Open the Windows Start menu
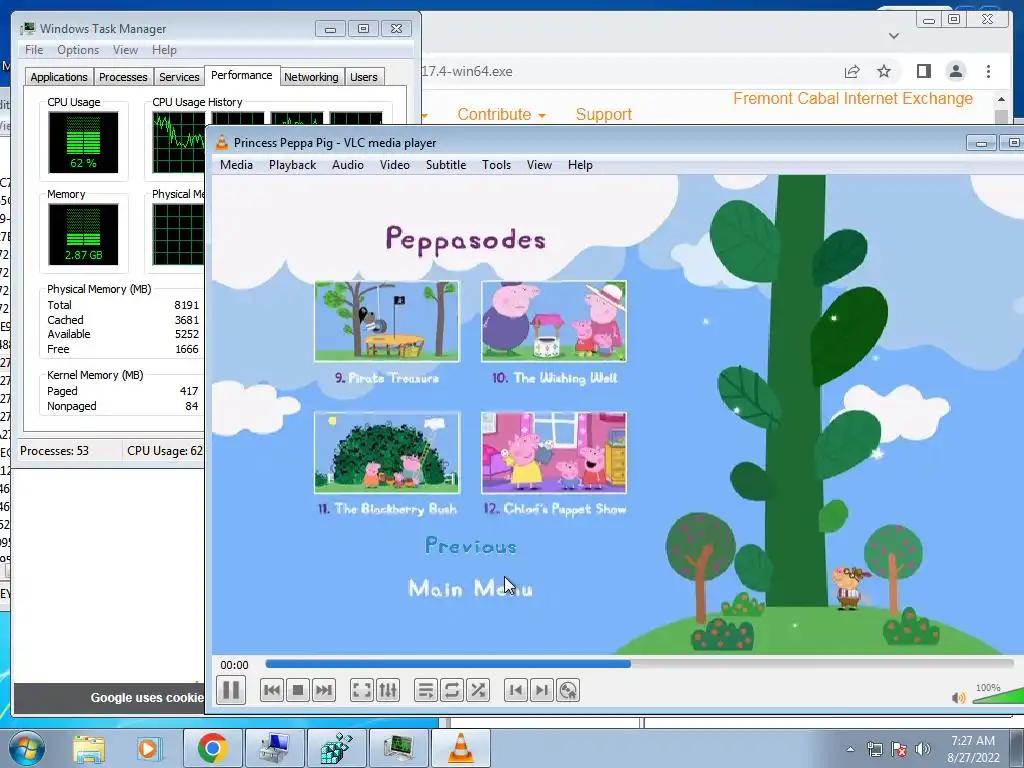 (x=27, y=748)
